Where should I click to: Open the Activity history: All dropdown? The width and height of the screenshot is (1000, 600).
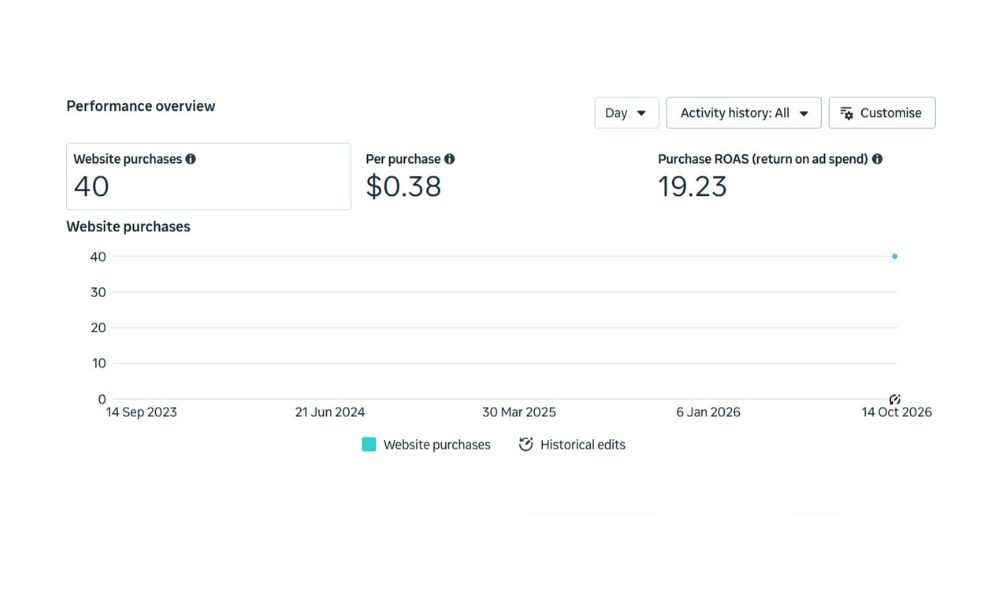(x=744, y=113)
